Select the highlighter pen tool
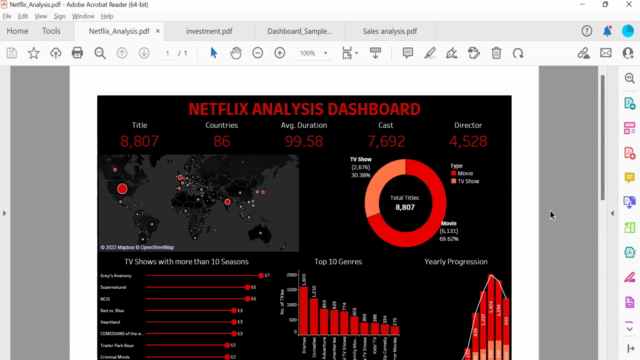Viewport: 640px width, 360px height. (430, 53)
